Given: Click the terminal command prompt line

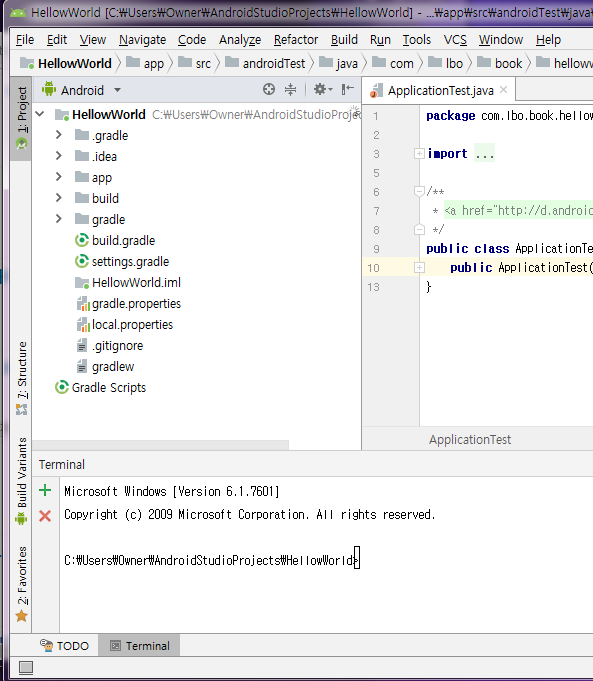Looking at the screenshot, I should [212, 560].
